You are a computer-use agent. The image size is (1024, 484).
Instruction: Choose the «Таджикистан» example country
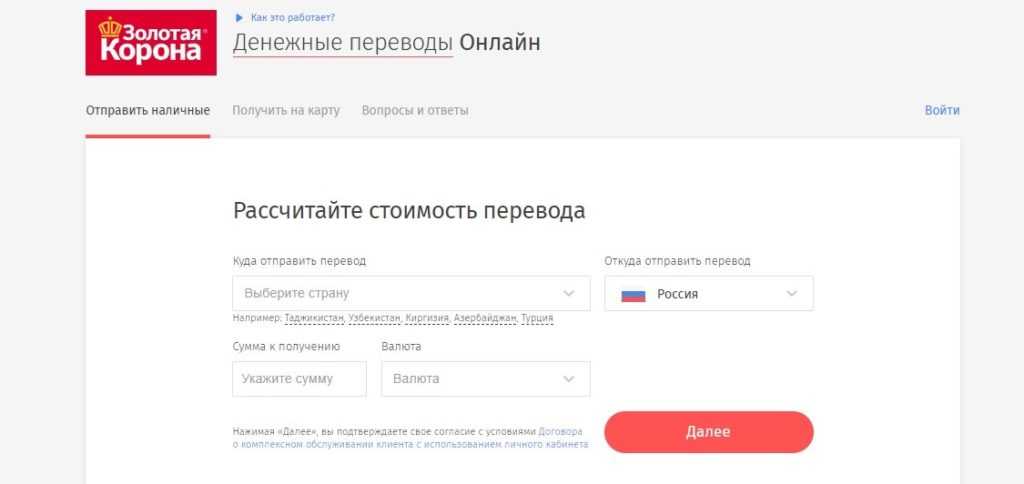point(314,318)
